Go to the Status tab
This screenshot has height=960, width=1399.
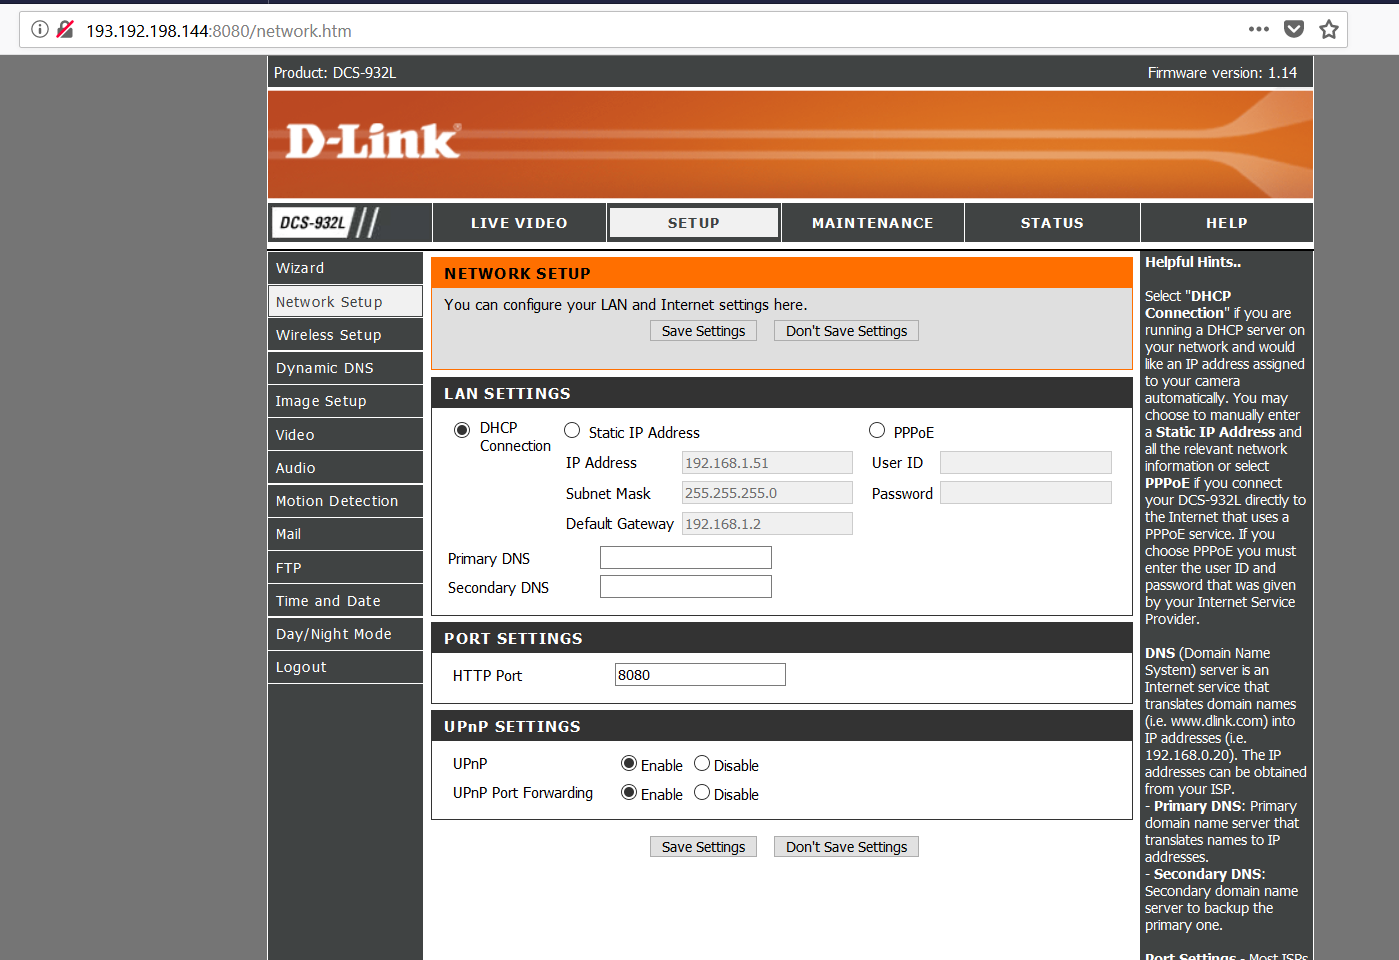tap(1052, 223)
